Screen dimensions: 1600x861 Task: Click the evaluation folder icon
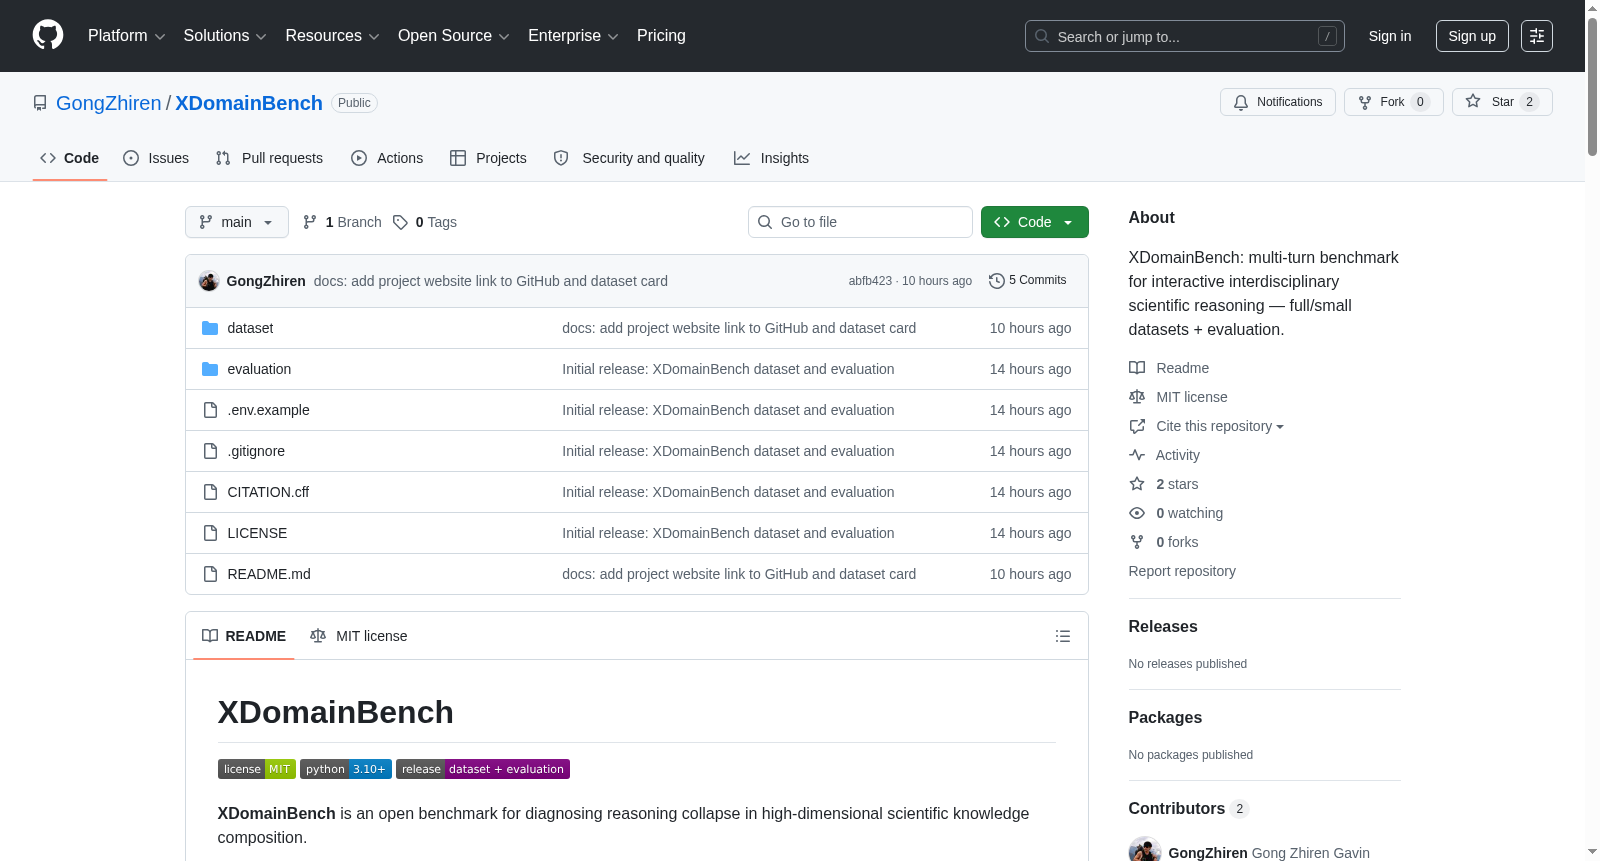[210, 369]
